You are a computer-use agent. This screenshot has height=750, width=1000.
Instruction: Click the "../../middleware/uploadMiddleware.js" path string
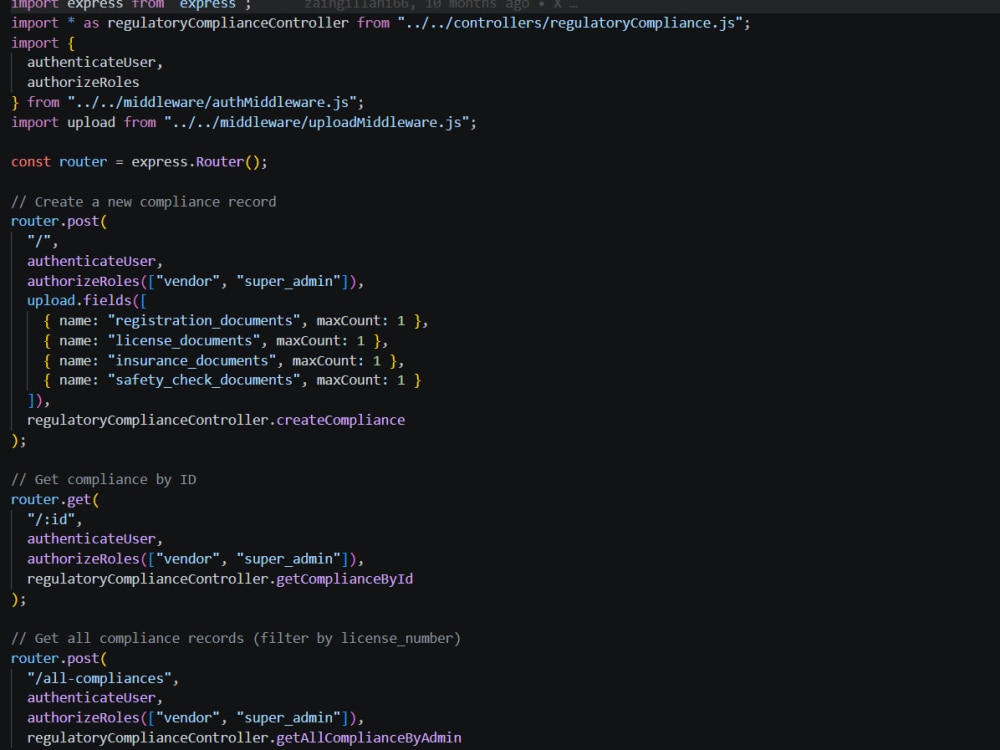[316, 122]
